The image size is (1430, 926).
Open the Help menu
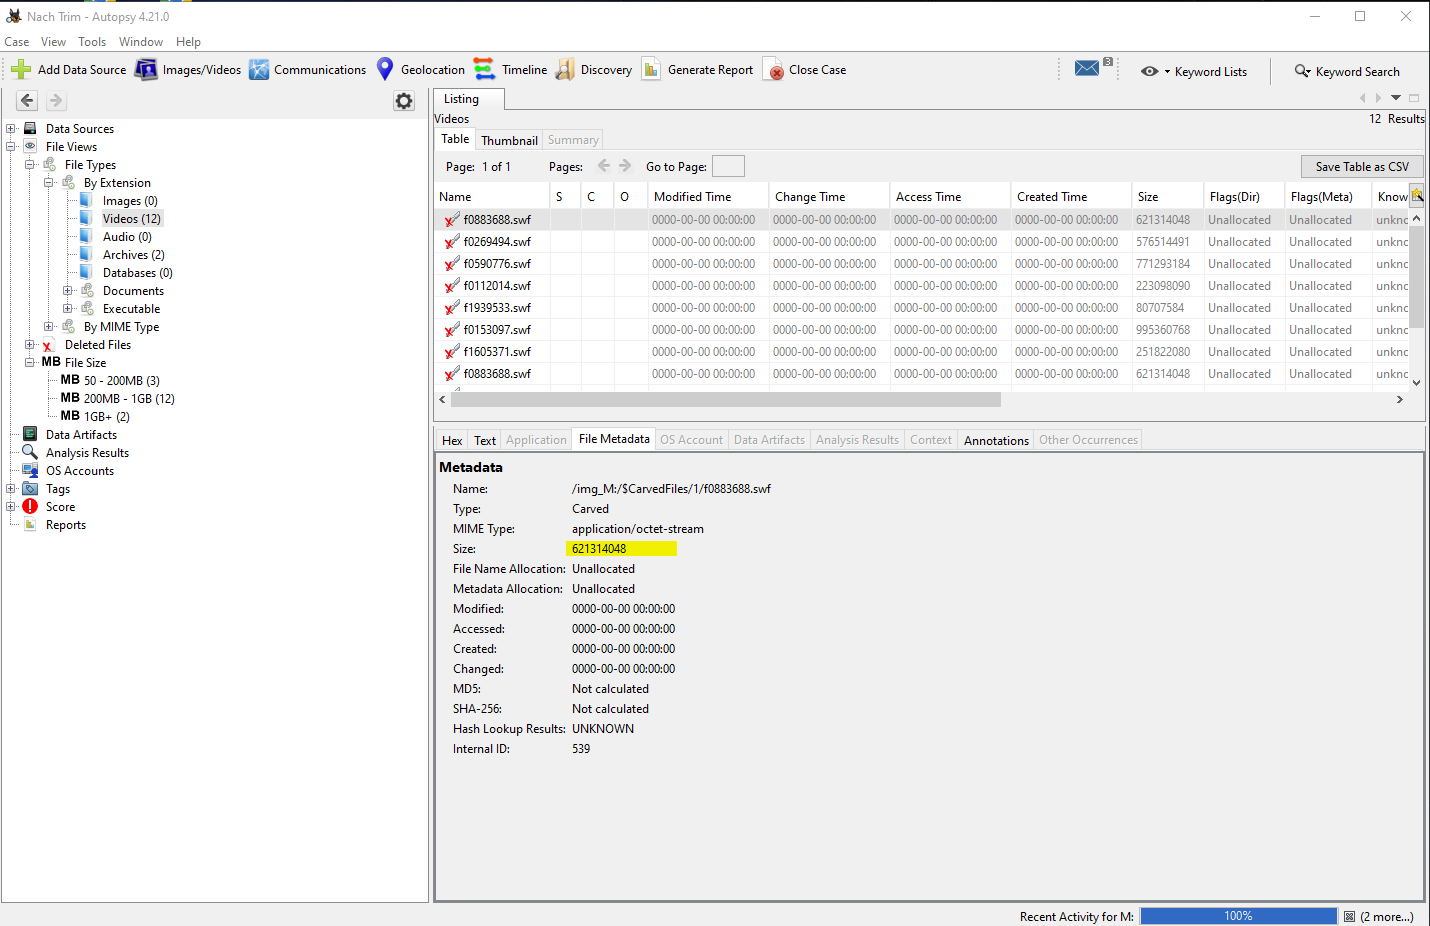188,42
